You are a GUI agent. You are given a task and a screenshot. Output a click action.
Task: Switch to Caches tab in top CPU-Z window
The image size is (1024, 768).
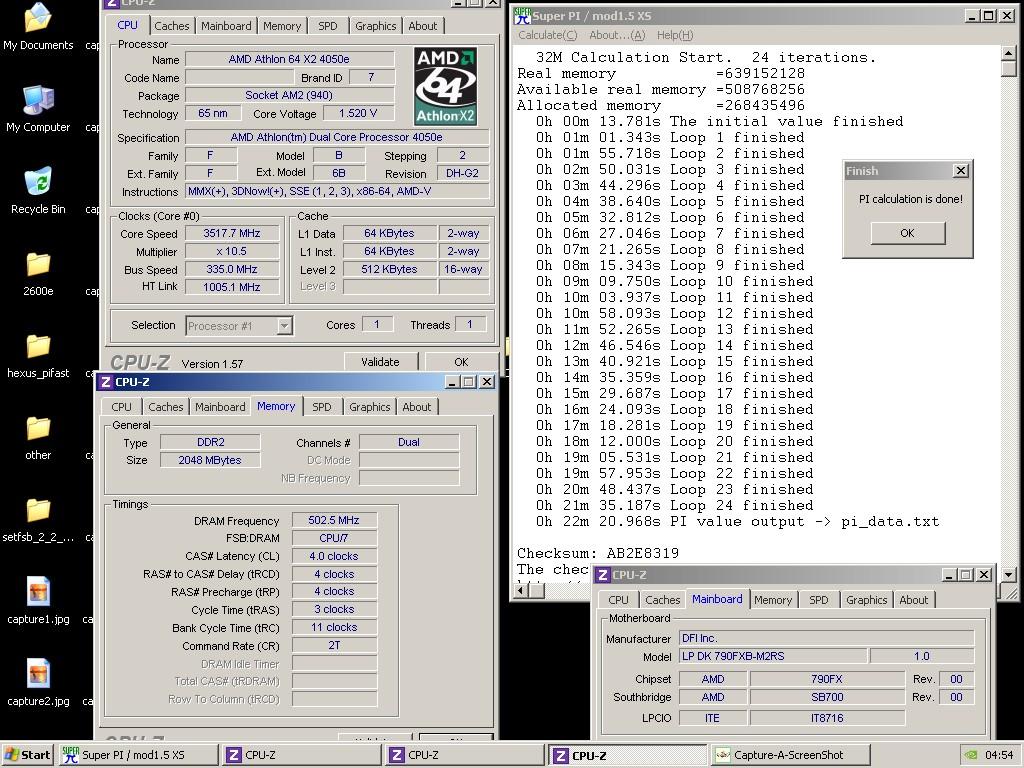172,26
